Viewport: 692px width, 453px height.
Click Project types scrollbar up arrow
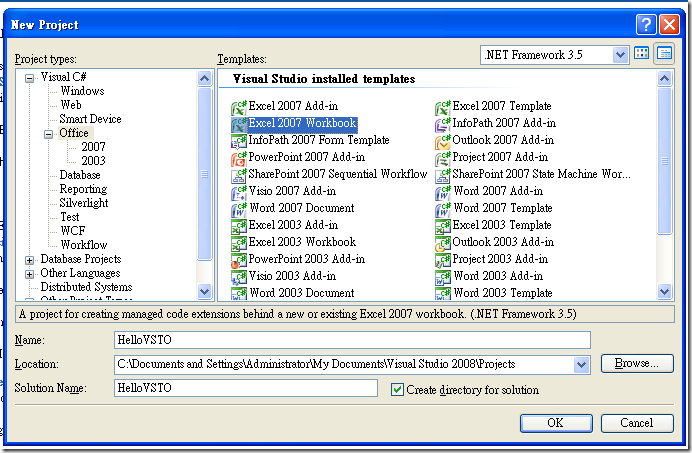(204, 79)
